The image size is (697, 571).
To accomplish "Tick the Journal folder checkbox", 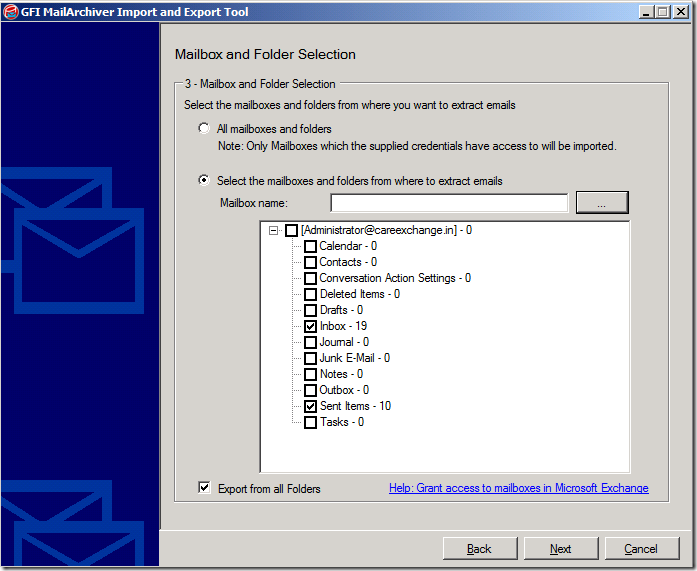I will (x=310, y=342).
